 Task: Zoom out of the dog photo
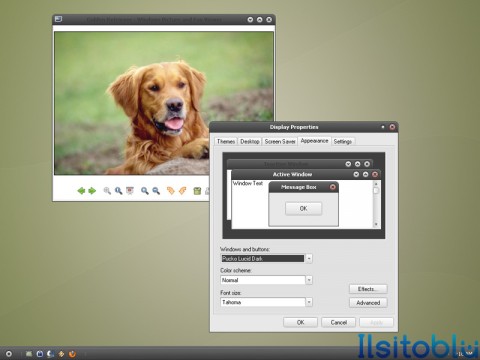[x=156, y=191]
